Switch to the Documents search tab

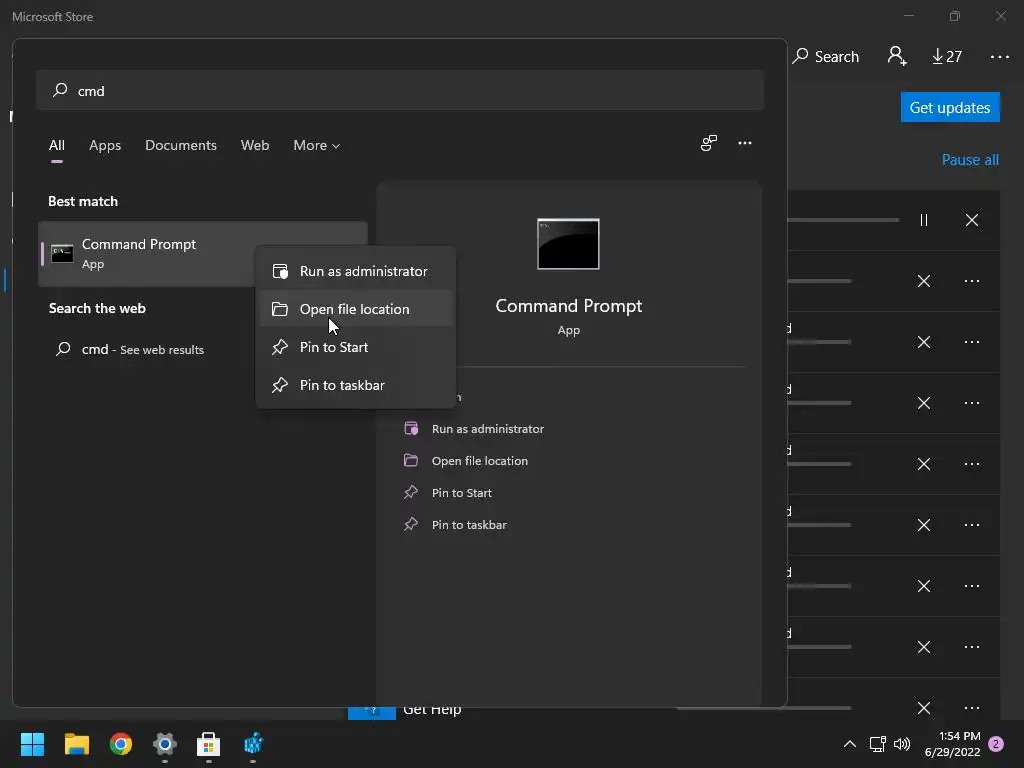tap(181, 145)
